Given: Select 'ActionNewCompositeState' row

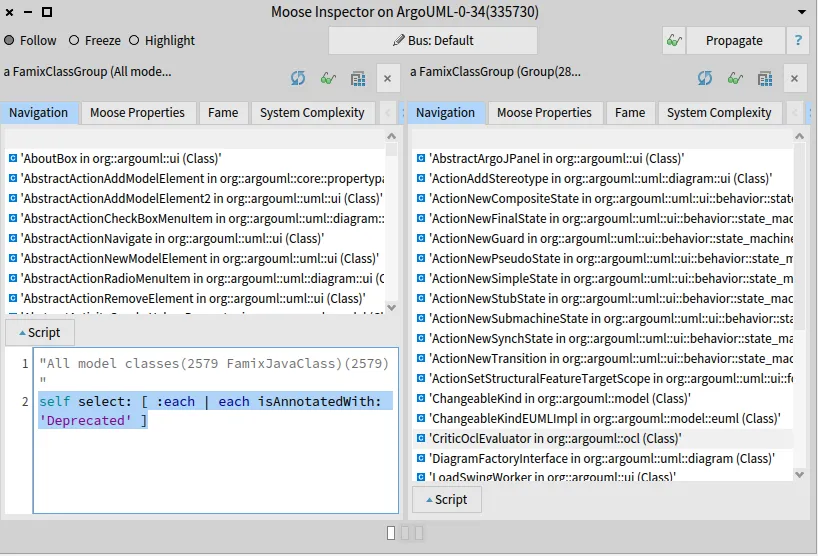Looking at the screenshot, I should click(604, 199).
